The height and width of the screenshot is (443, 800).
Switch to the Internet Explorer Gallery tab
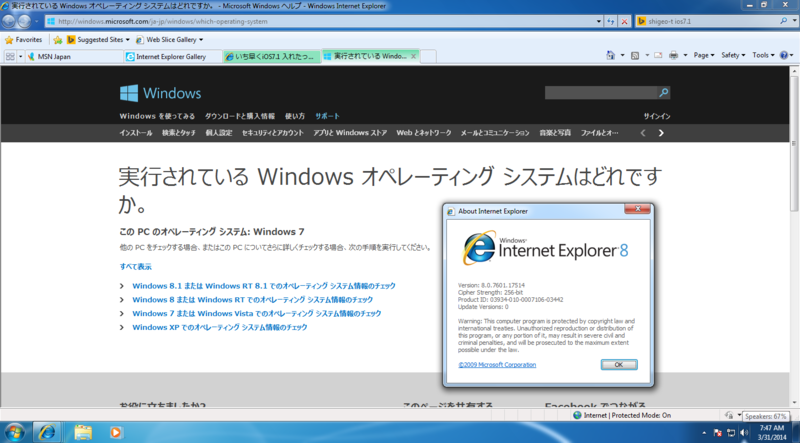point(173,57)
